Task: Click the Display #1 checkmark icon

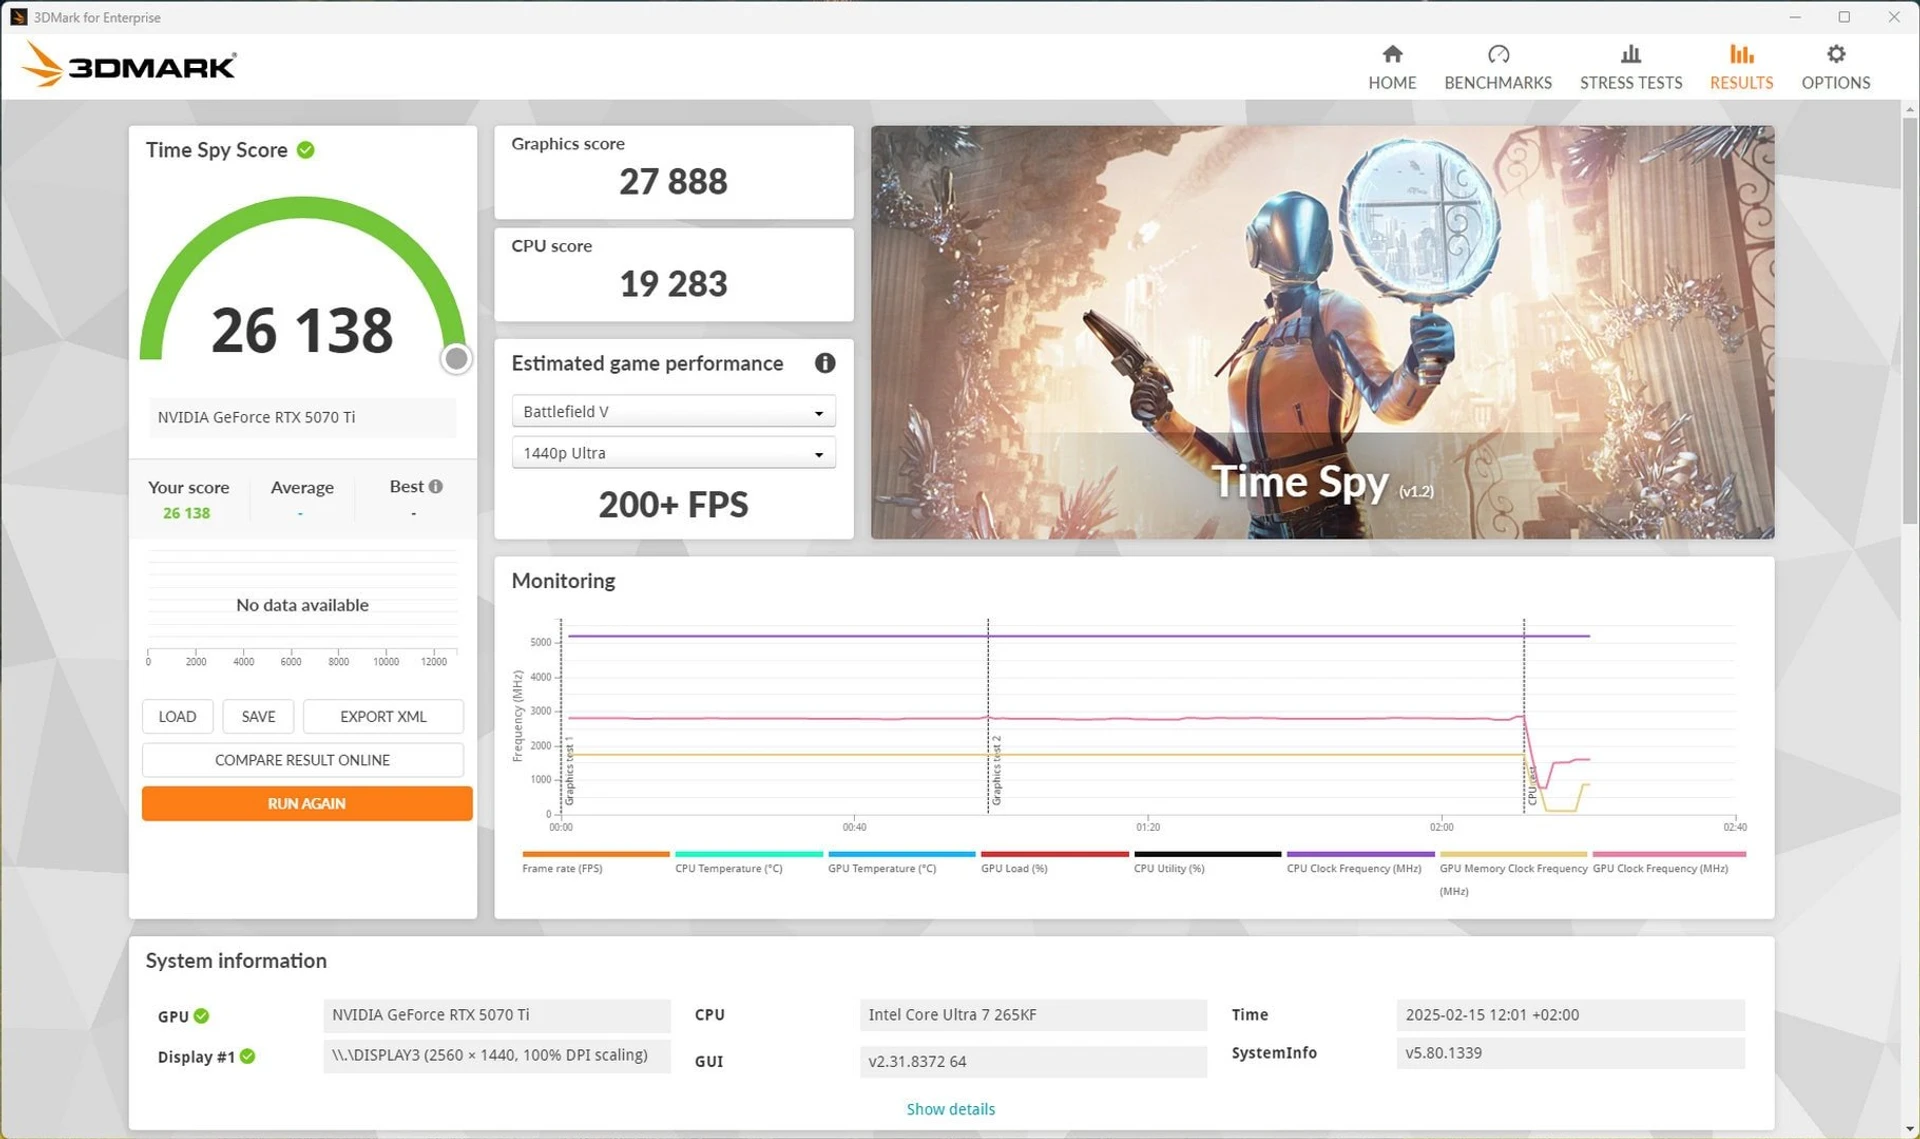Action: coord(248,1056)
